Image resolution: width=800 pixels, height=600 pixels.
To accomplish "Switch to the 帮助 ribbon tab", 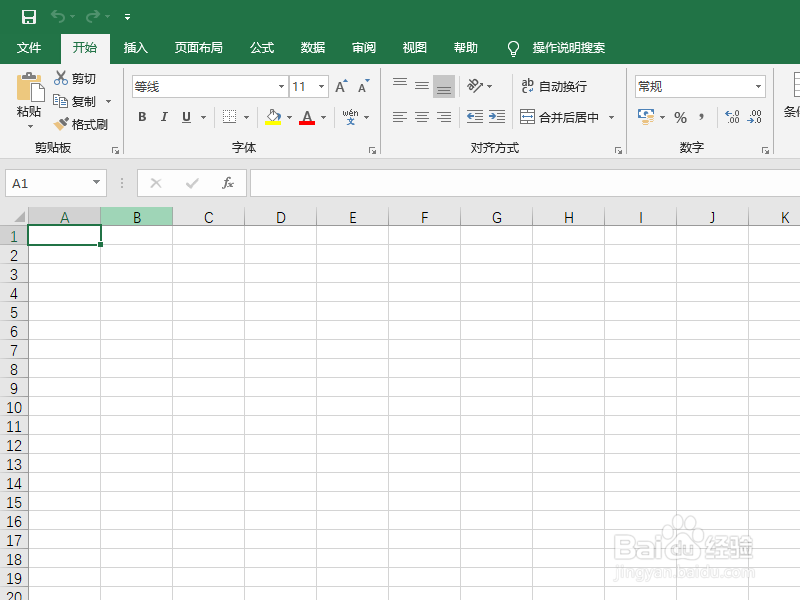I will [x=466, y=48].
